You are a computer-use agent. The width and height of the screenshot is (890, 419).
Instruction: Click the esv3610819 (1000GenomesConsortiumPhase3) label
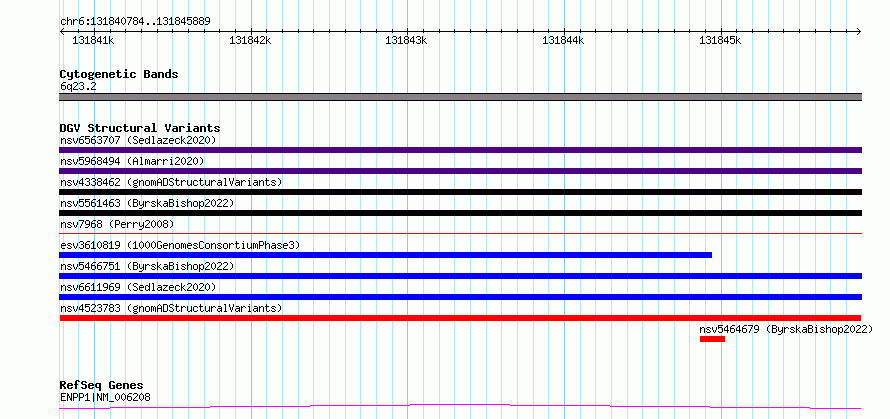coord(180,245)
